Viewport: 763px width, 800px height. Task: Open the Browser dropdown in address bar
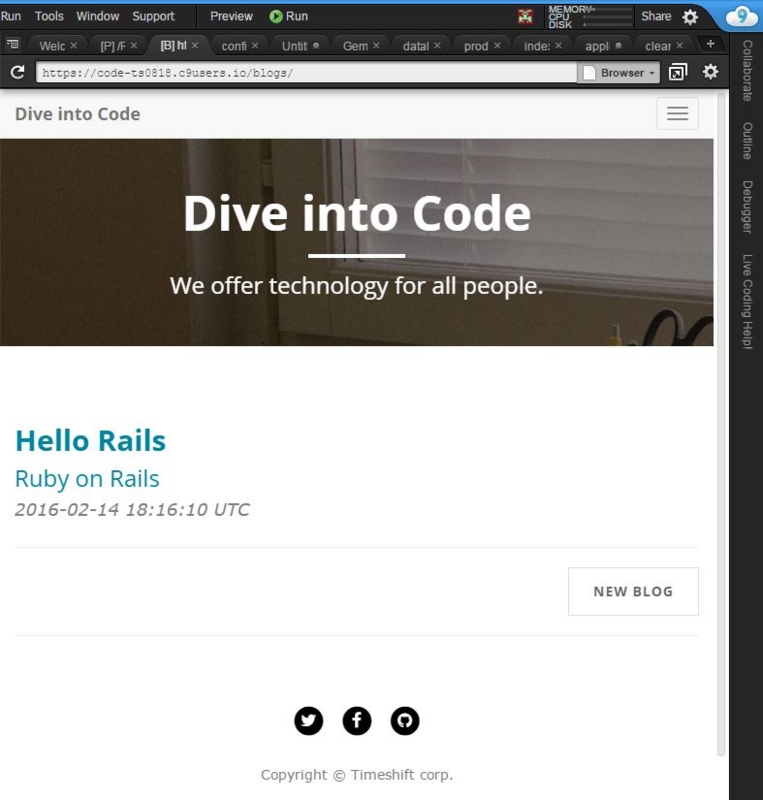click(x=619, y=72)
